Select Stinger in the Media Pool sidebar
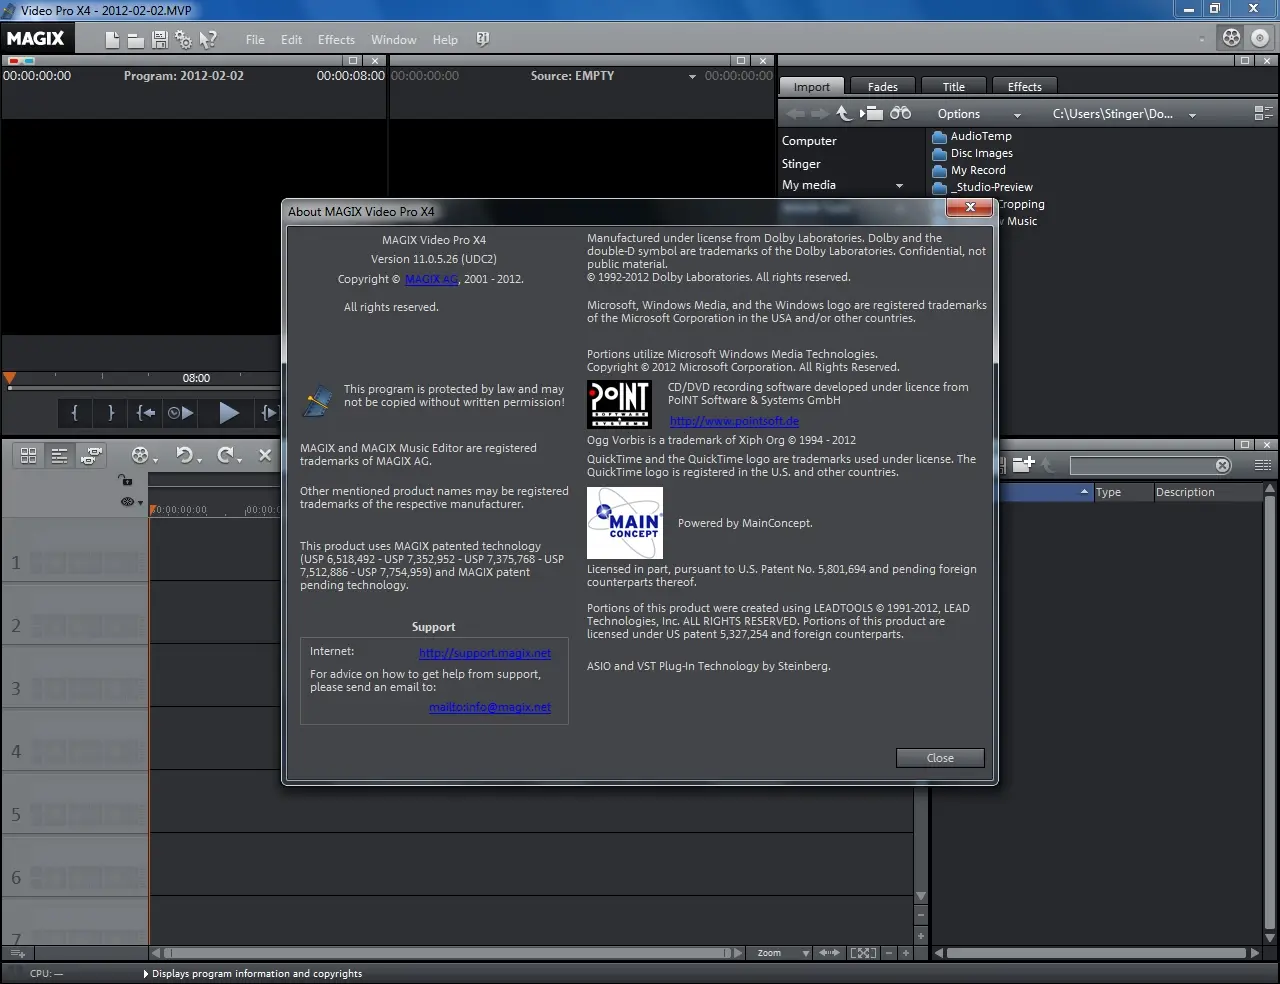This screenshot has height=984, width=1280. point(801,164)
